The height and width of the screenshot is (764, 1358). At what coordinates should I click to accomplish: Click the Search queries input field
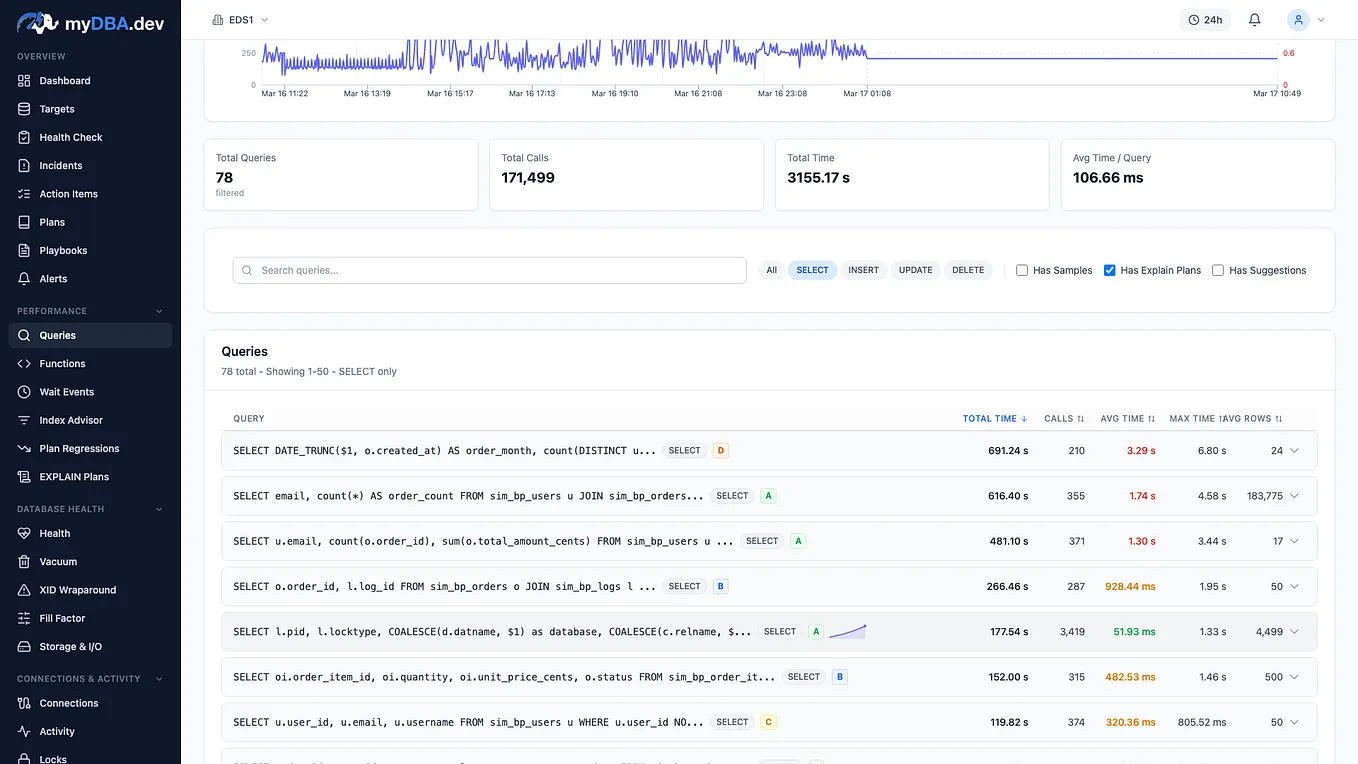(490, 270)
